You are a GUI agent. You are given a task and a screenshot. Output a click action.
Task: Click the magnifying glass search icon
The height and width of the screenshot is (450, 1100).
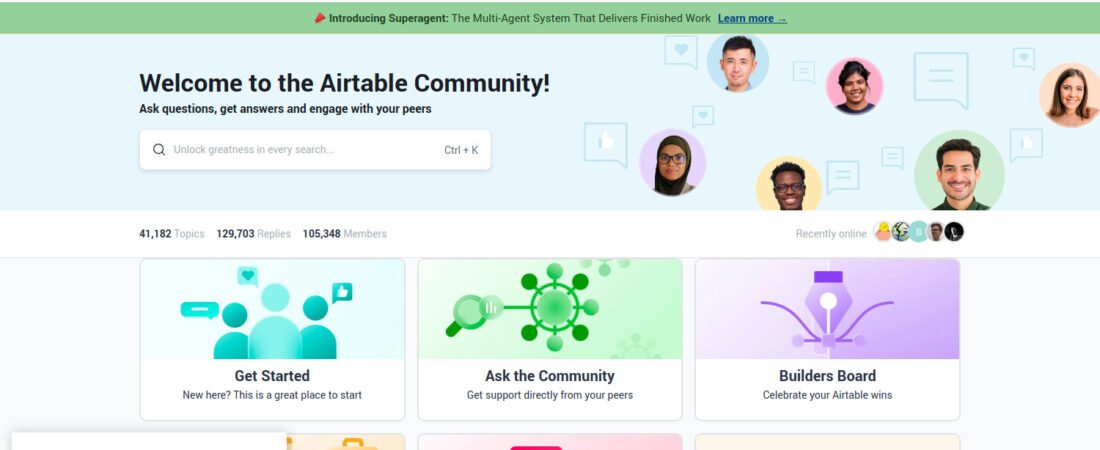[x=159, y=150]
